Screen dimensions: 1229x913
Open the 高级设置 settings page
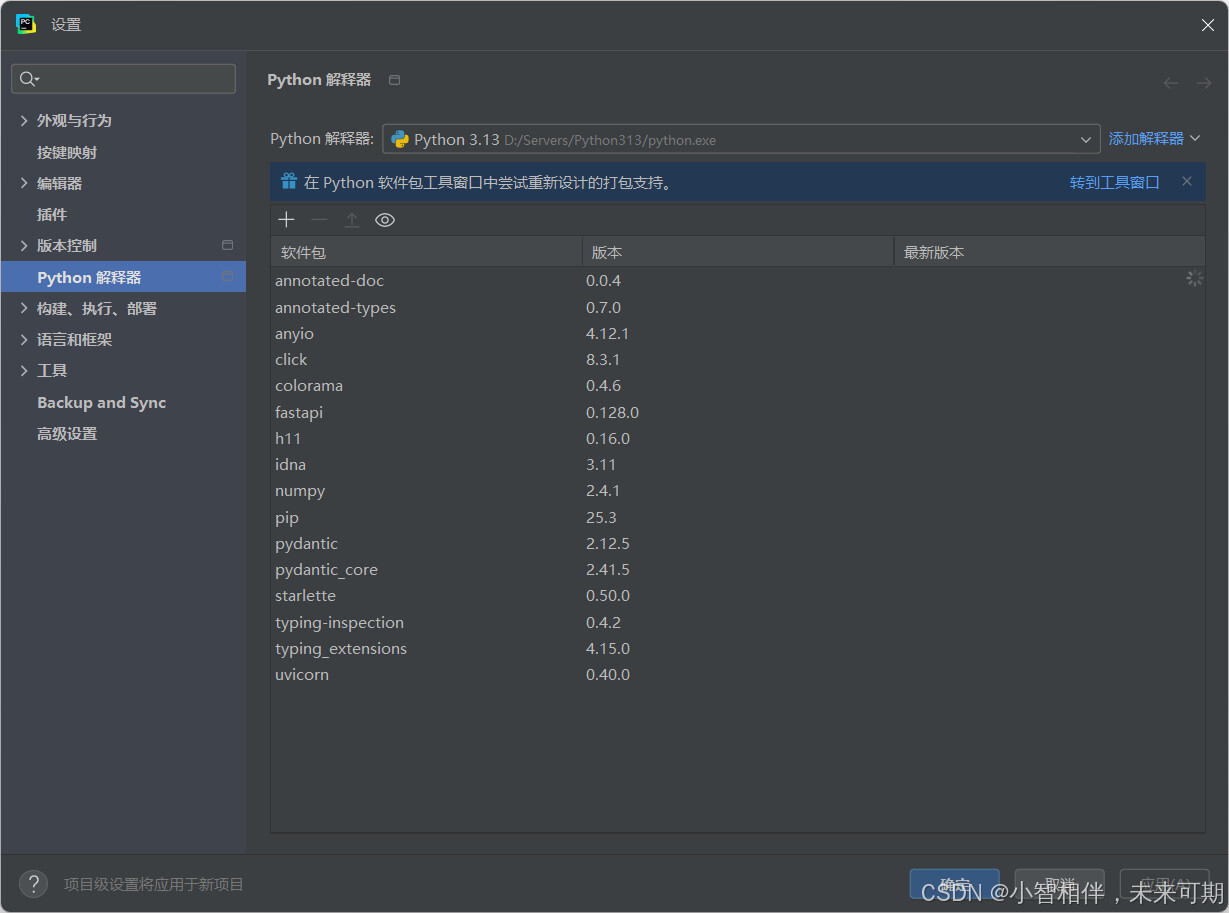67,433
